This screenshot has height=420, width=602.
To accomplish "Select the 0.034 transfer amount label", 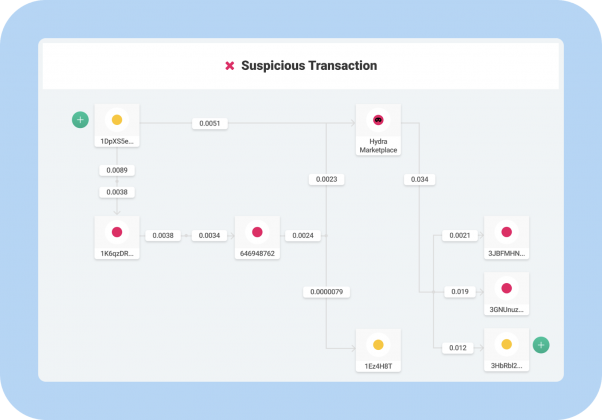I will [x=420, y=179].
